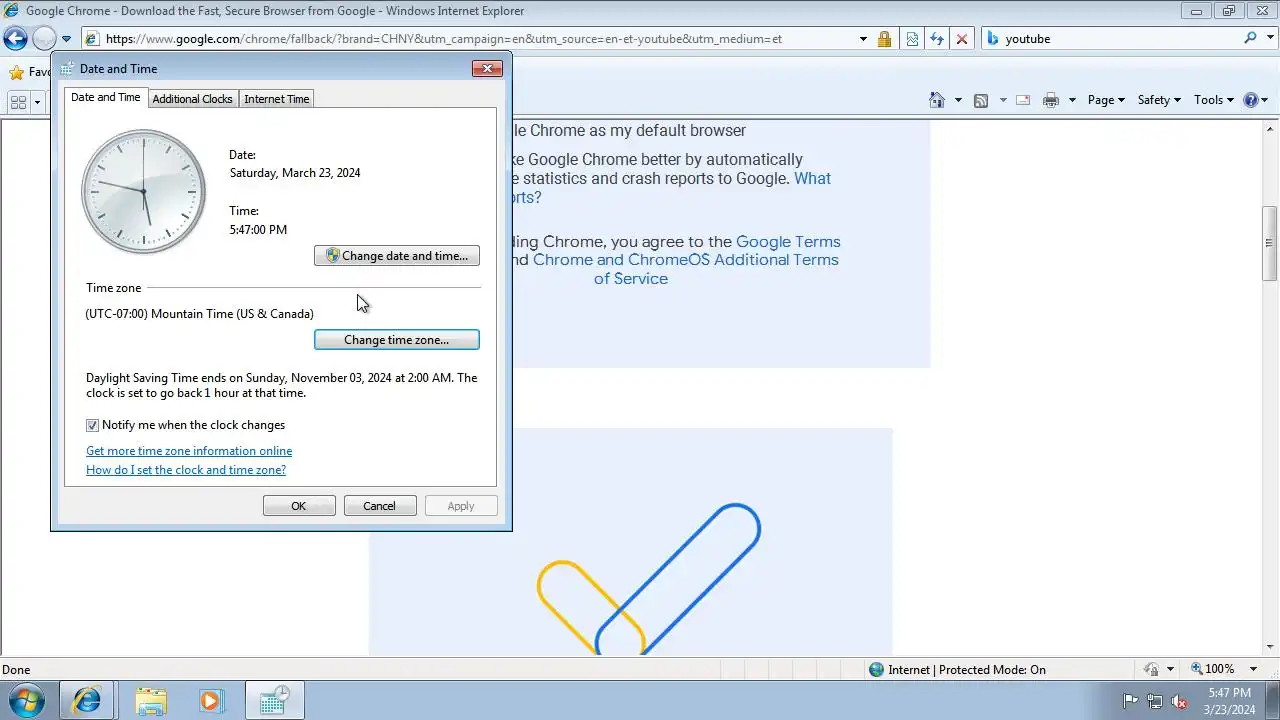The width and height of the screenshot is (1280, 720).
Task: Close the Date and Time dialog
Action: click(x=487, y=69)
